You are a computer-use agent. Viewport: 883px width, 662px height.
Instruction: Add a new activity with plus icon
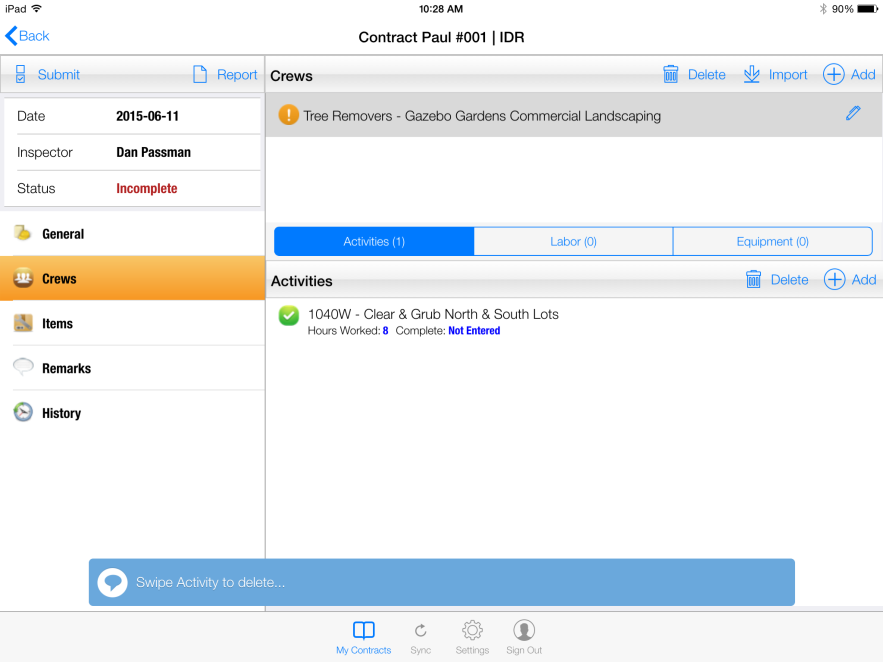834,280
